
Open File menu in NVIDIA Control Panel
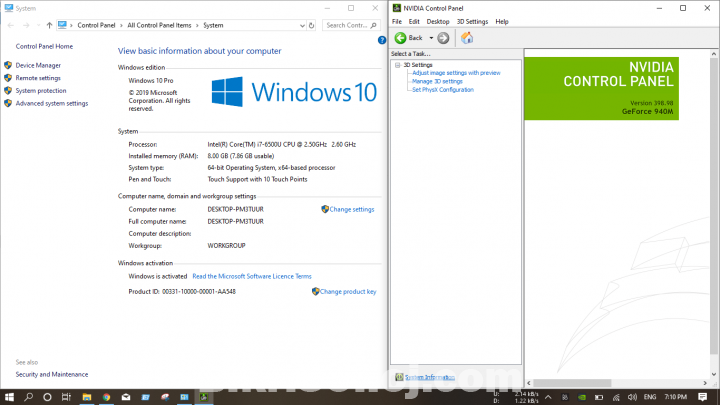[x=397, y=22]
